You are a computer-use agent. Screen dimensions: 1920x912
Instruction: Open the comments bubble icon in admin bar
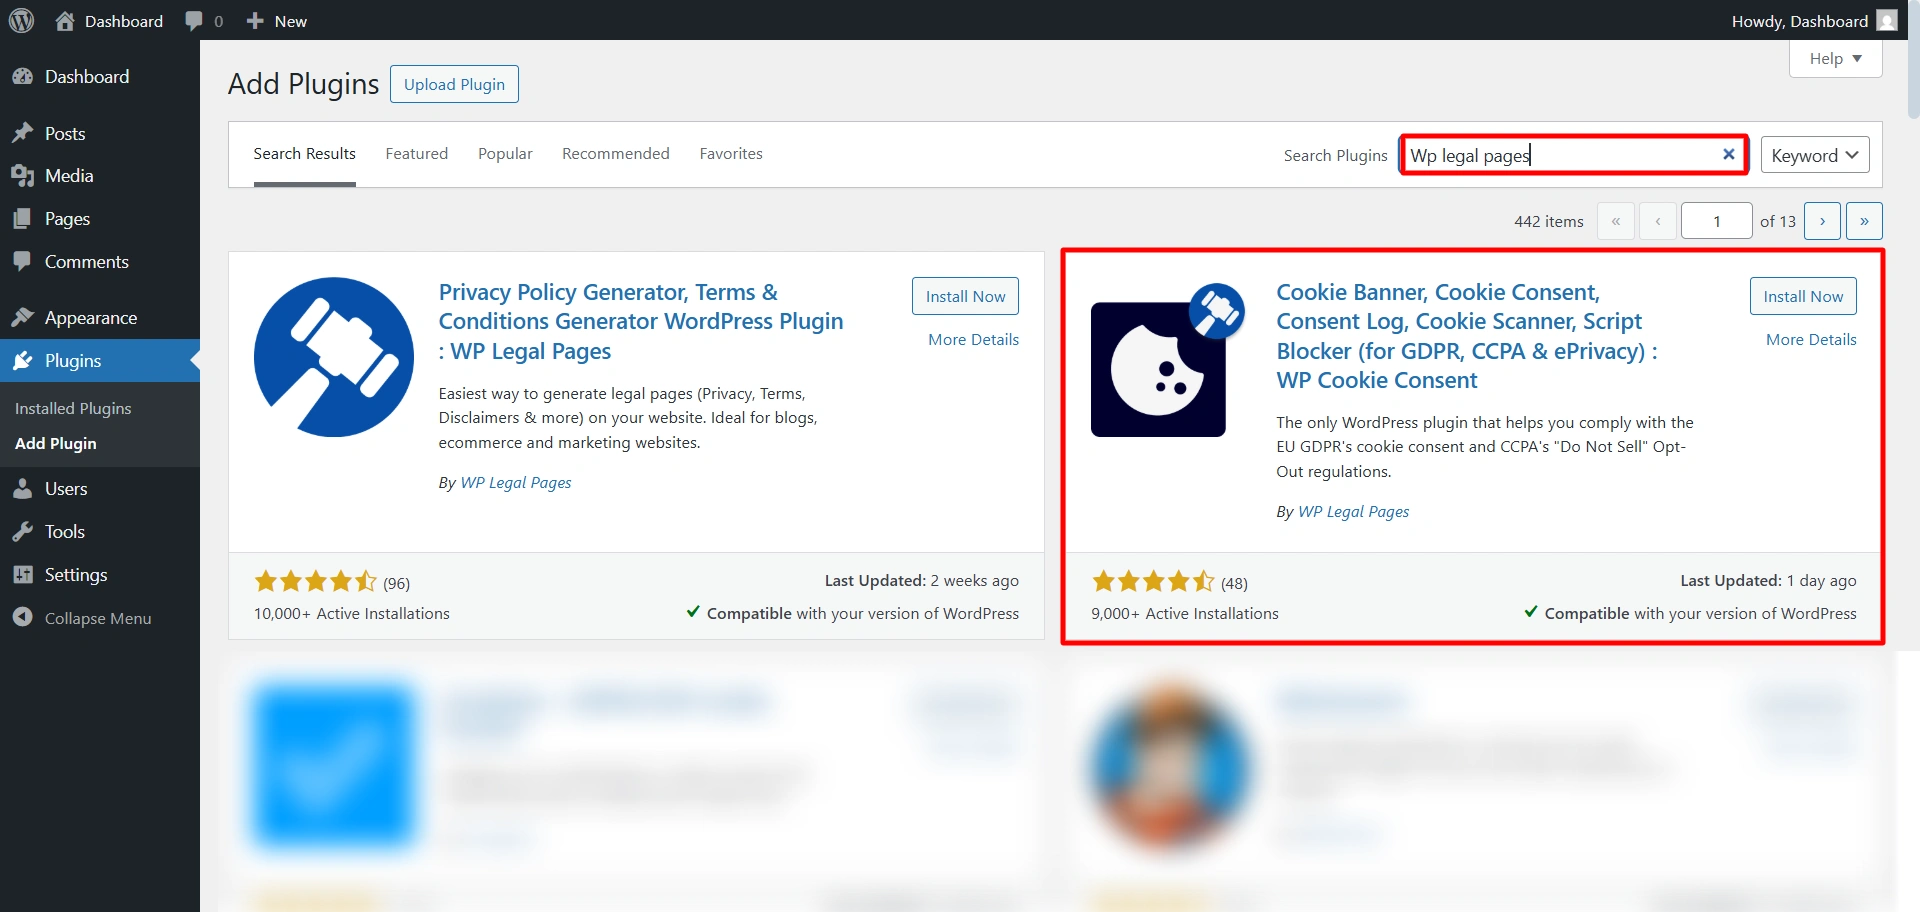[194, 21]
